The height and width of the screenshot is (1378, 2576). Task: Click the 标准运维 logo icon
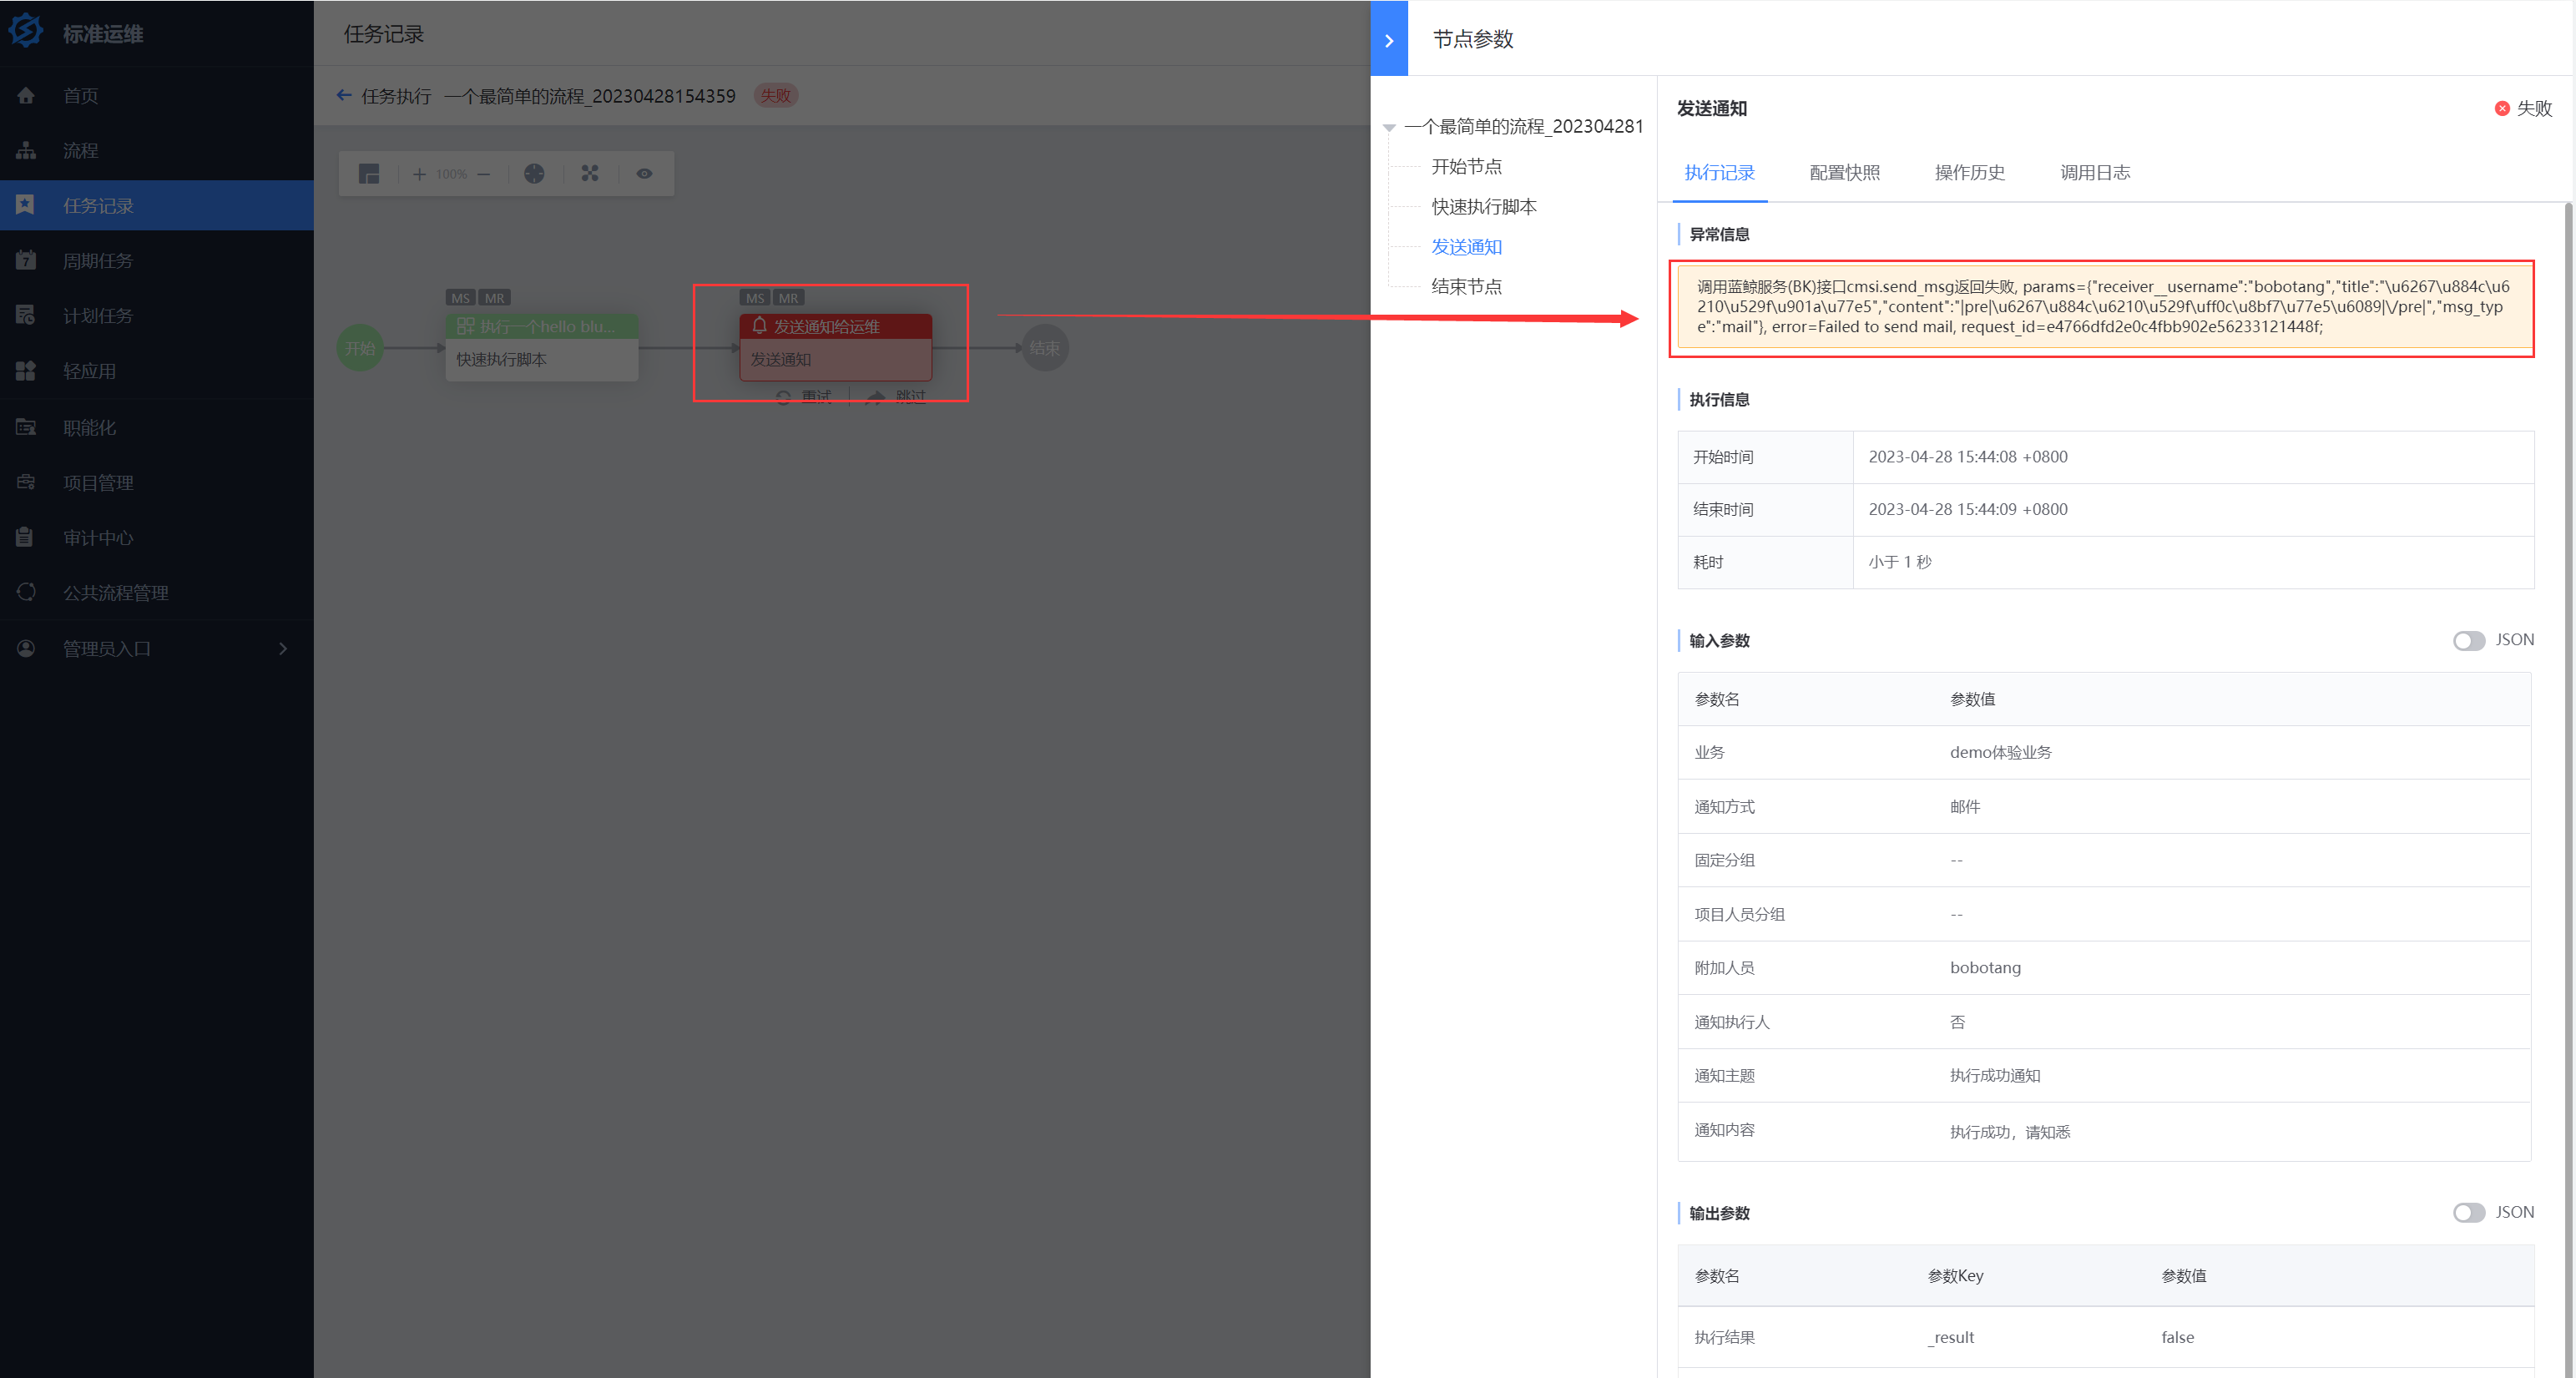tap(26, 30)
